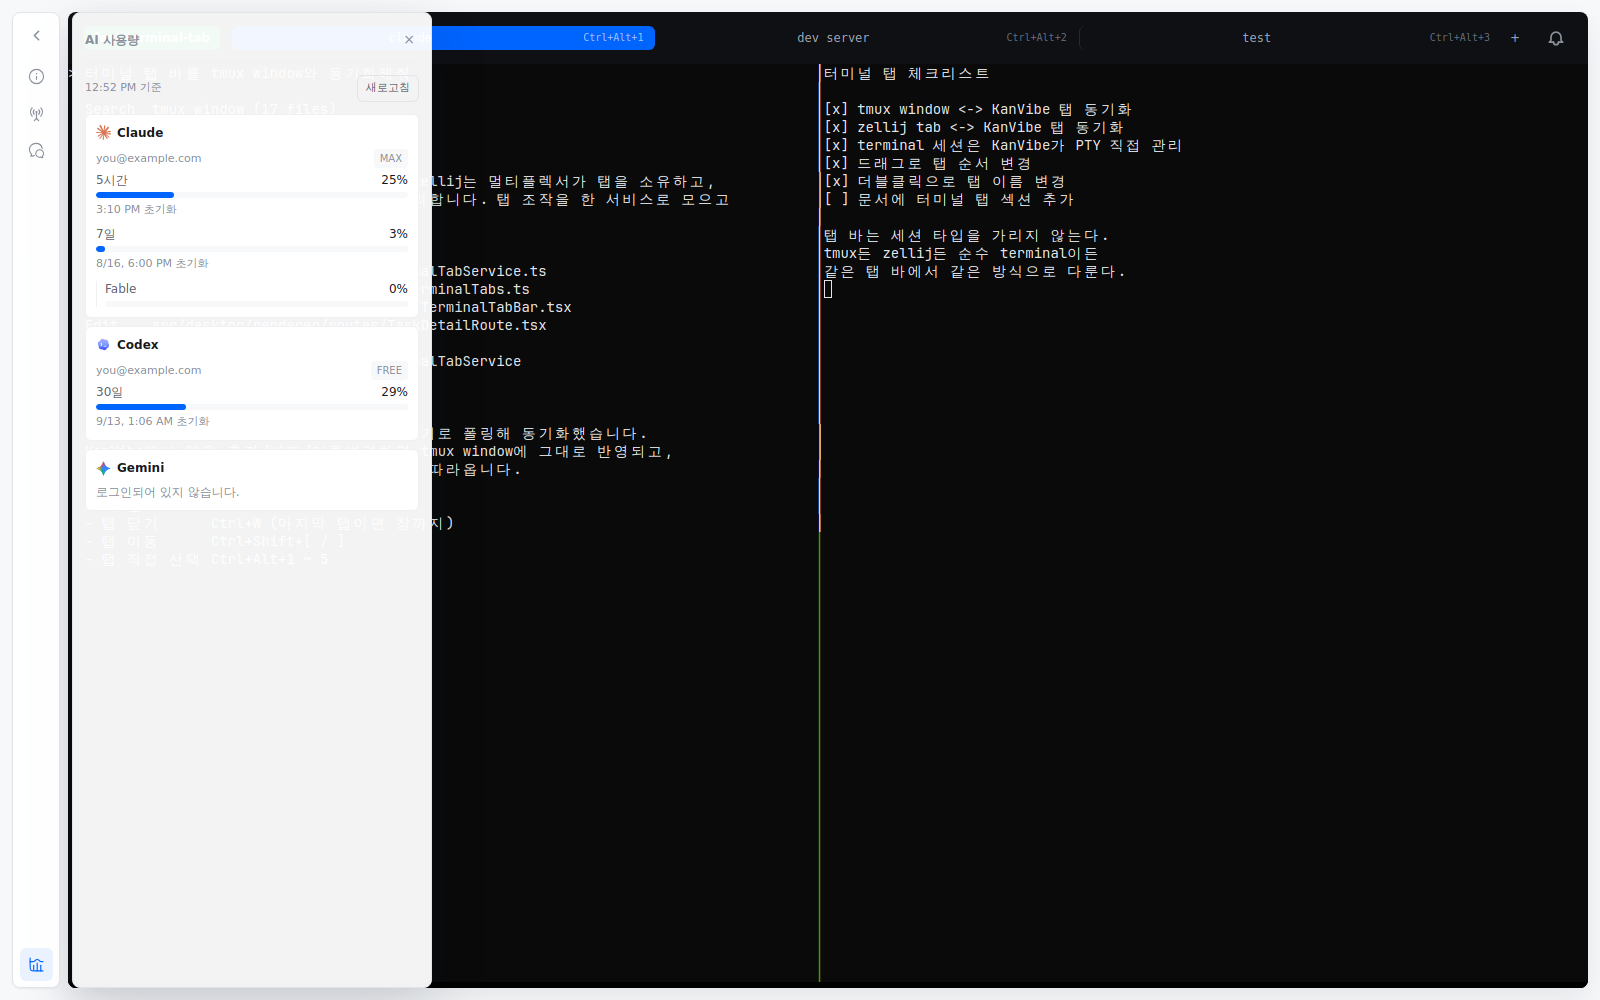Click the erminalTabBar.tsx filename in left pane
This screenshot has height=1000, width=1600.
point(502,308)
